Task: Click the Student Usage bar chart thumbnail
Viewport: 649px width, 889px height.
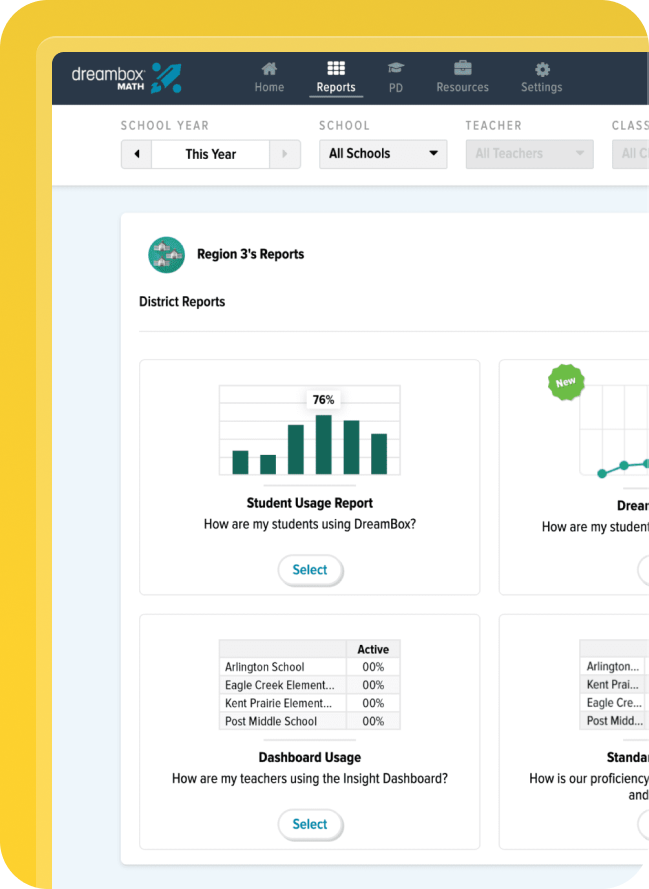Action: [x=309, y=431]
